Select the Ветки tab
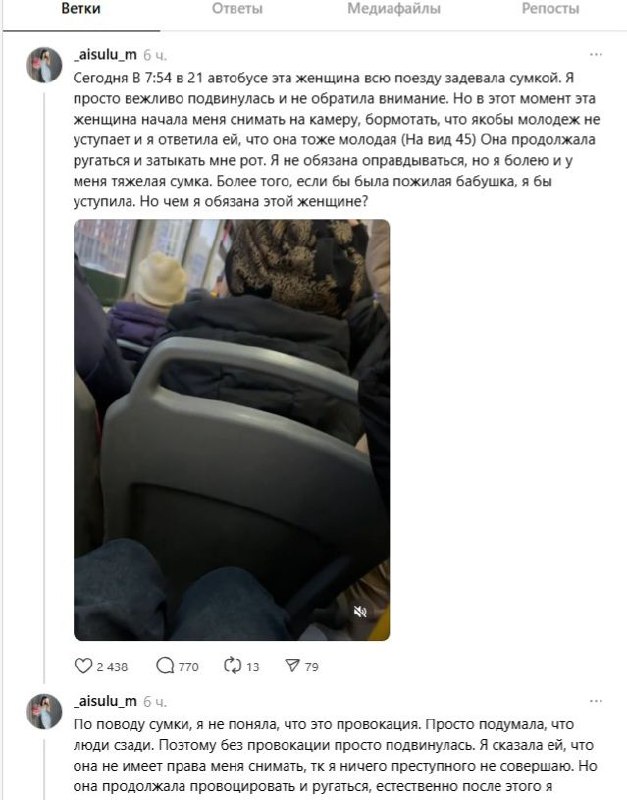This screenshot has height=800, width=627. (81, 9)
